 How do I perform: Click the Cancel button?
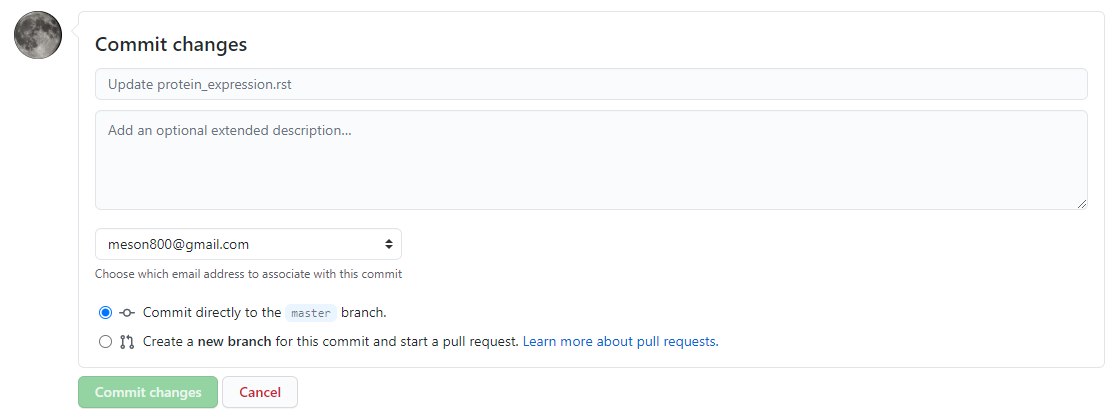[x=260, y=392]
